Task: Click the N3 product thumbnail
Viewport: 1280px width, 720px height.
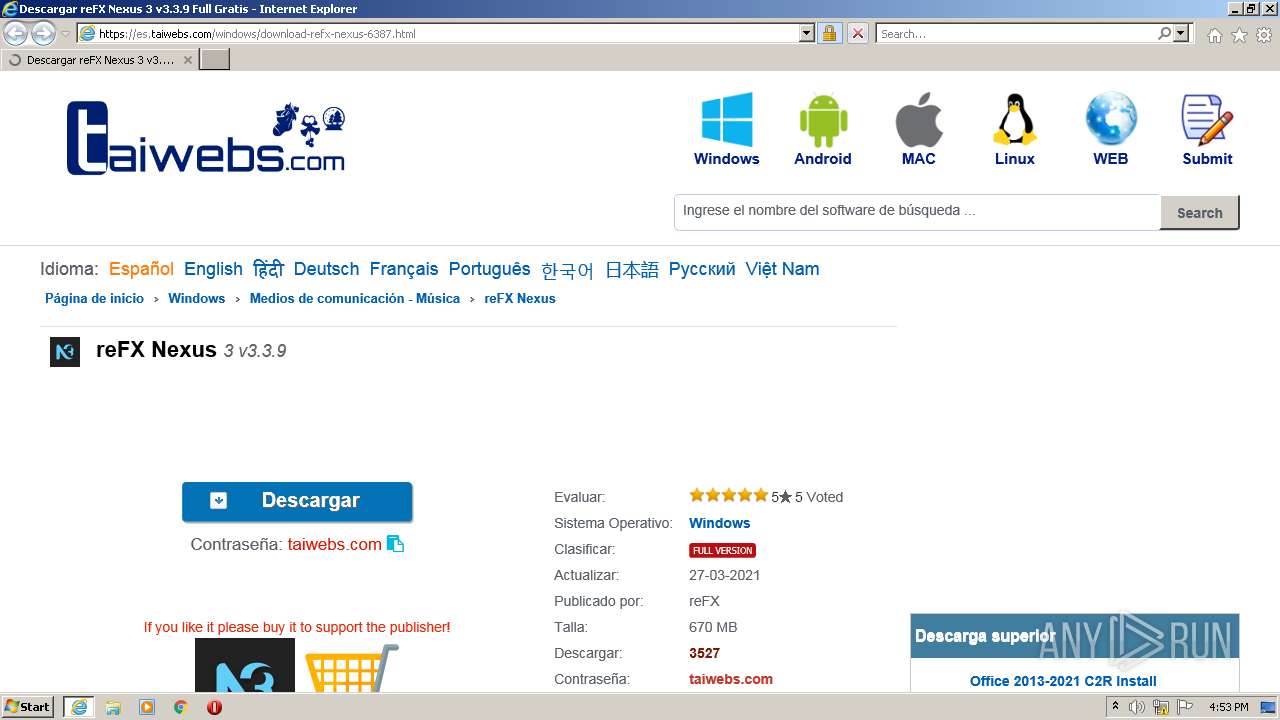Action: pos(245,665)
